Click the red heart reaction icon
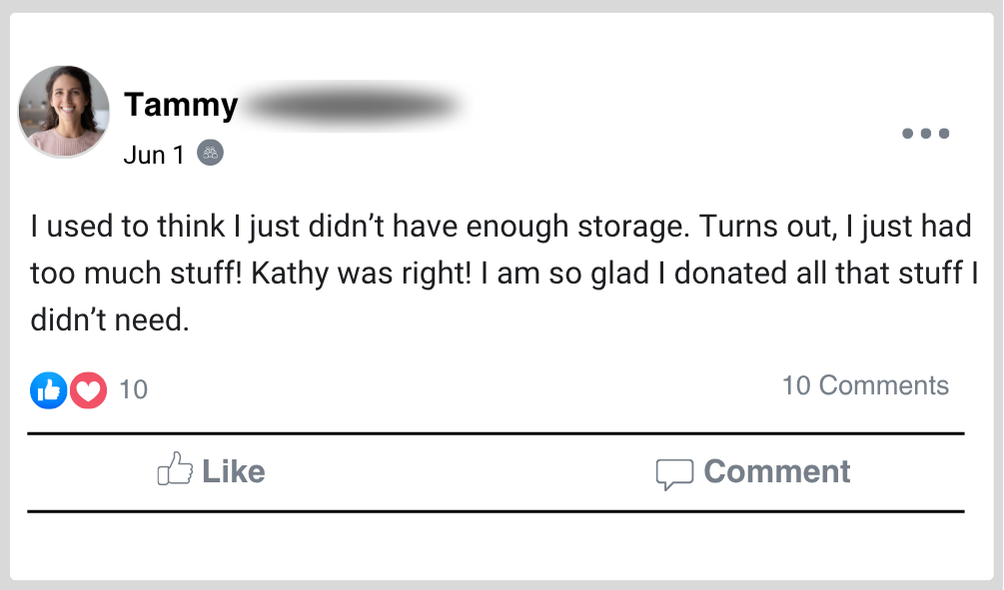The image size is (1004, 590). tap(88, 390)
